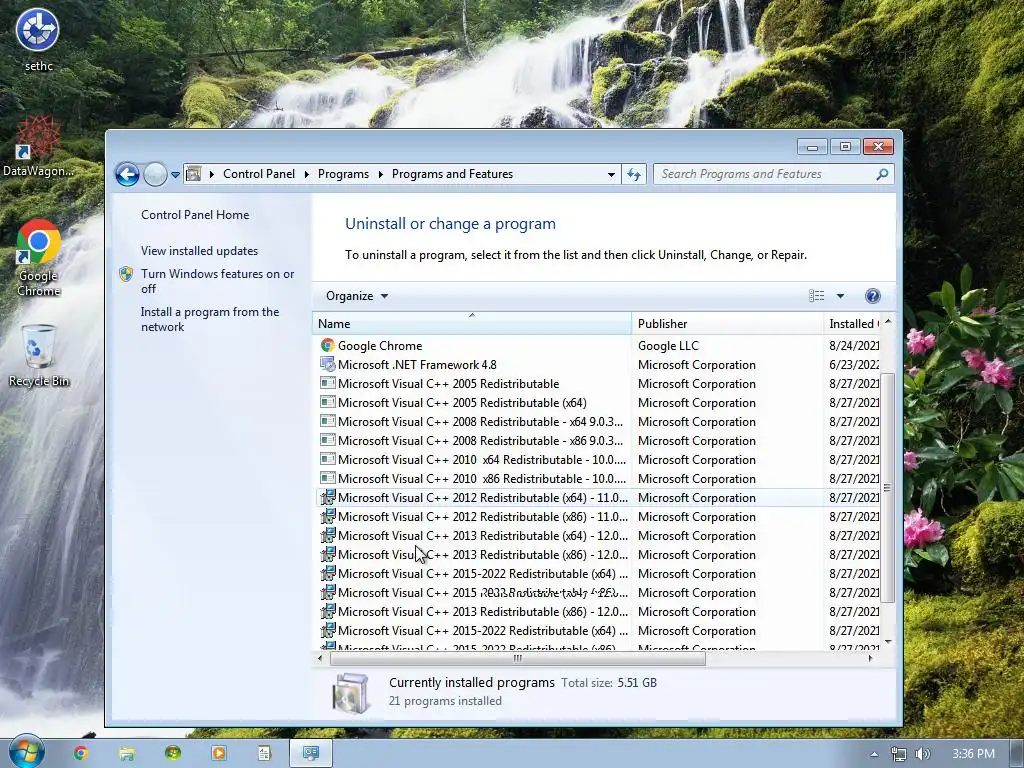The width and height of the screenshot is (1024, 768).
Task: Click the installed programs icon in details pane
Action: click(x=351, y=693)
